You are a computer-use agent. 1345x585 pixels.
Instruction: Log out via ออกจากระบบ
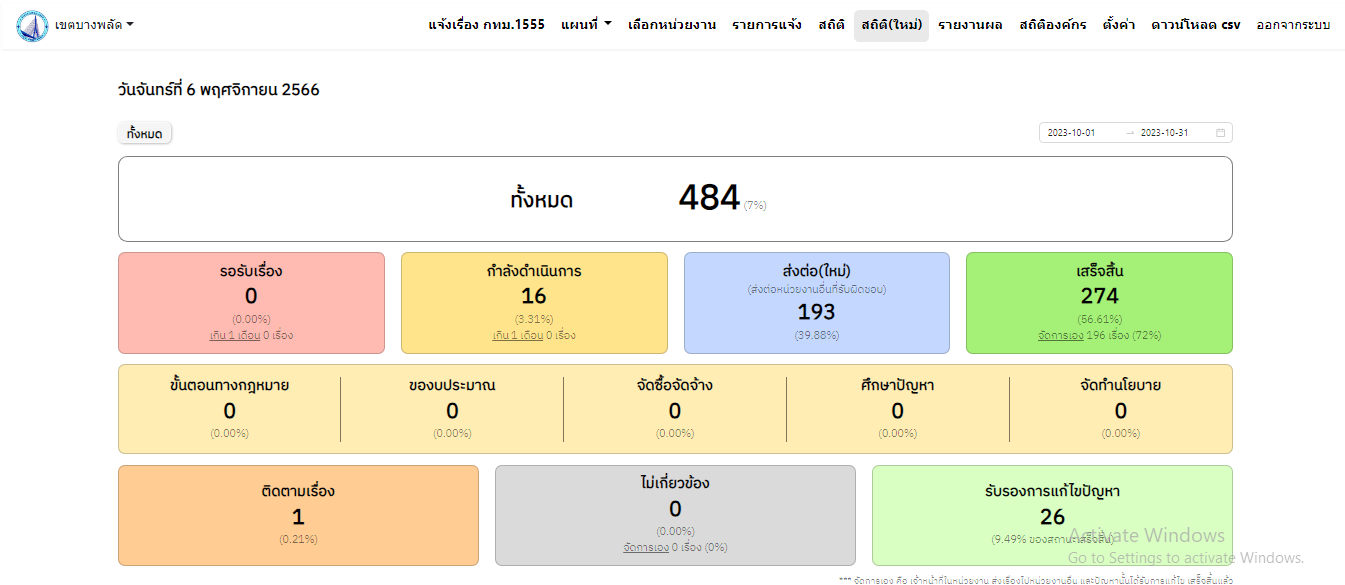(1293, 25)
